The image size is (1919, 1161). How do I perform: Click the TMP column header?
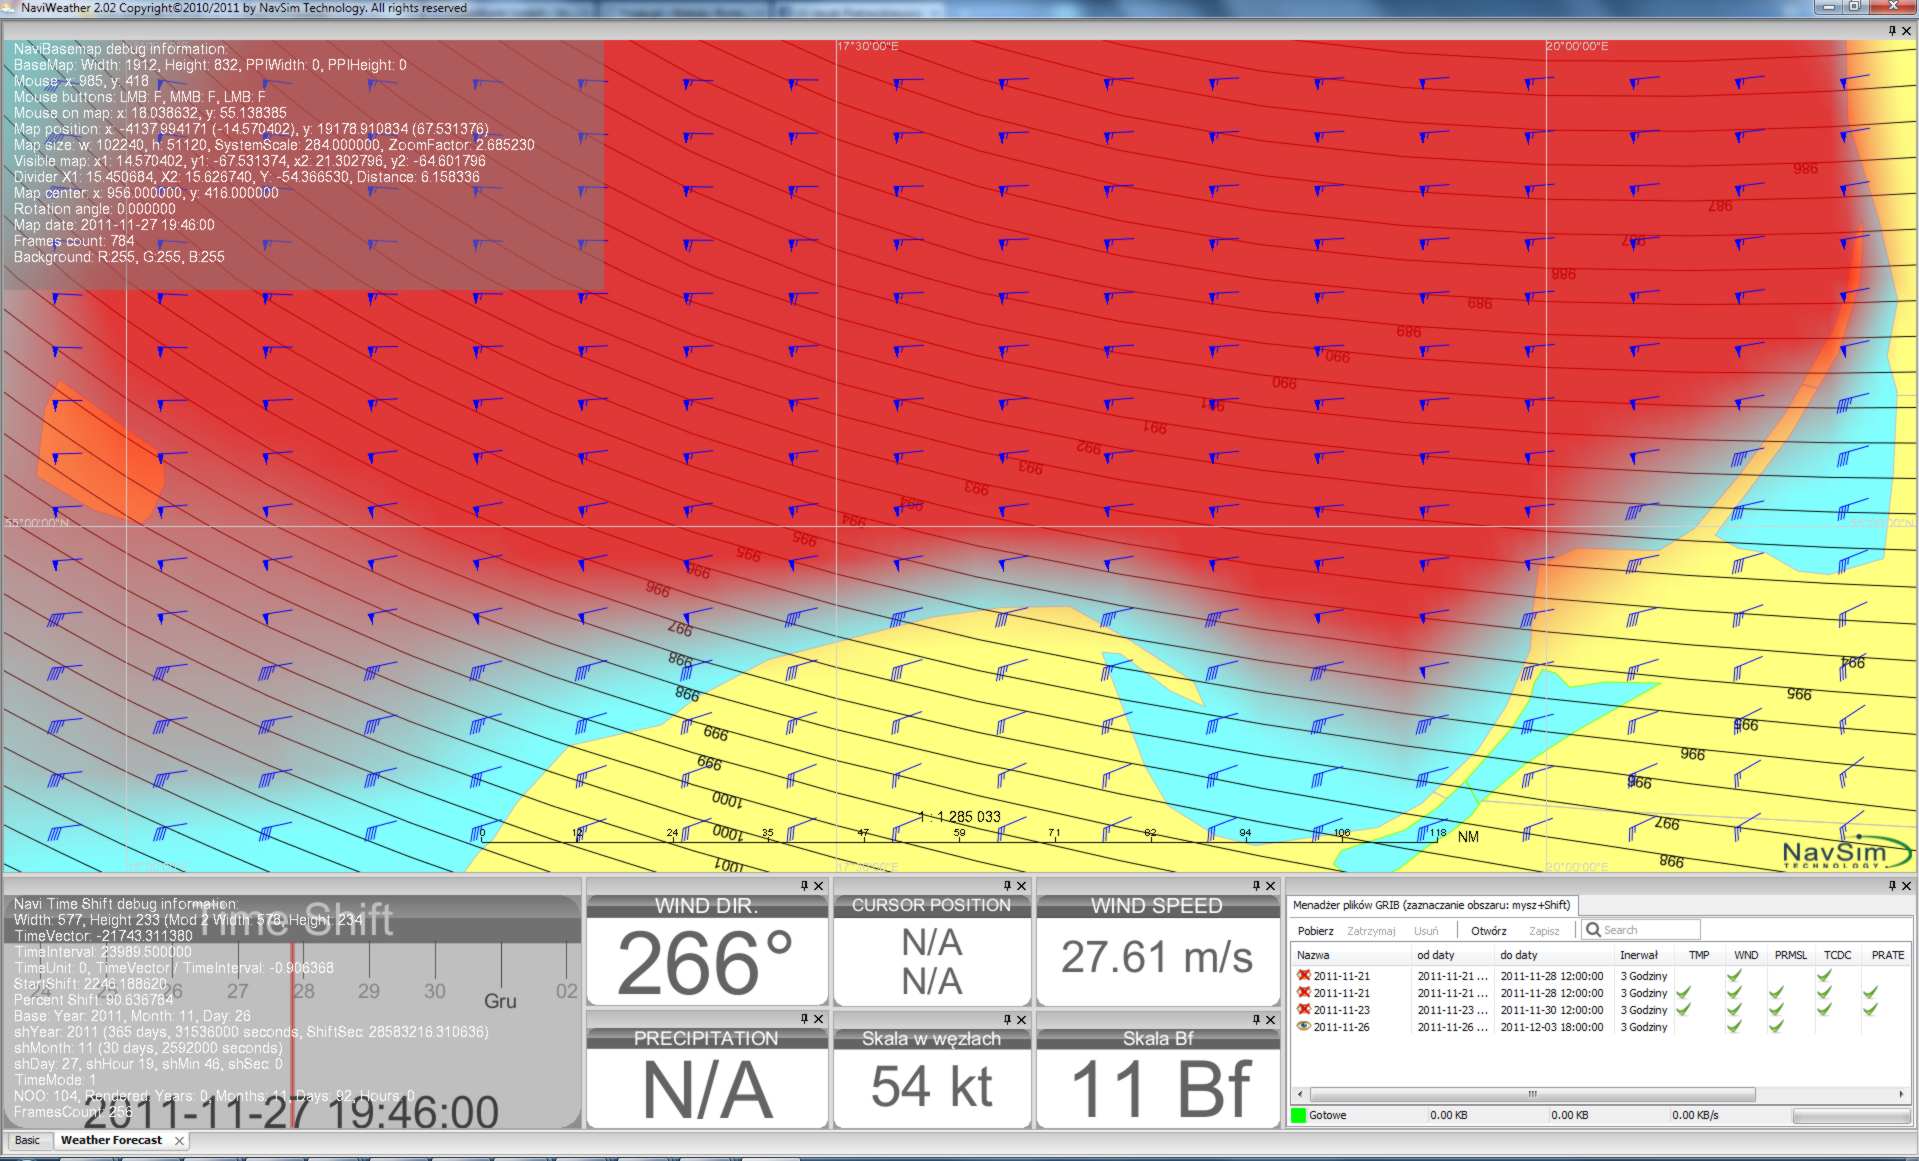tap(1699, 955)
